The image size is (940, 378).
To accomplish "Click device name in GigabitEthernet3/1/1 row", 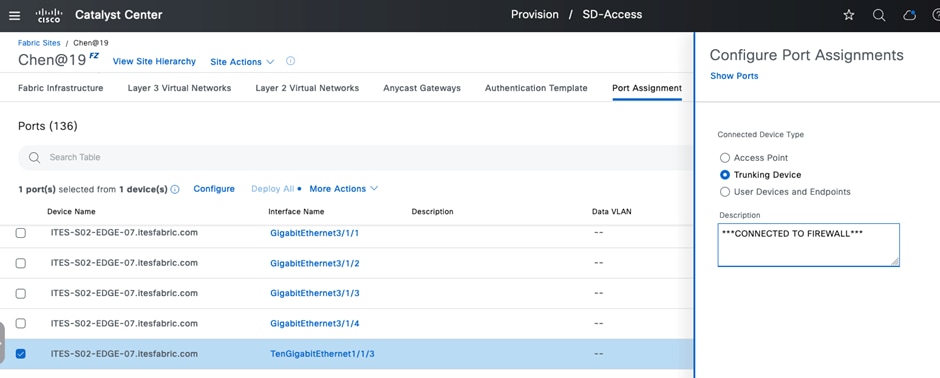I will (x=124, y=232).
